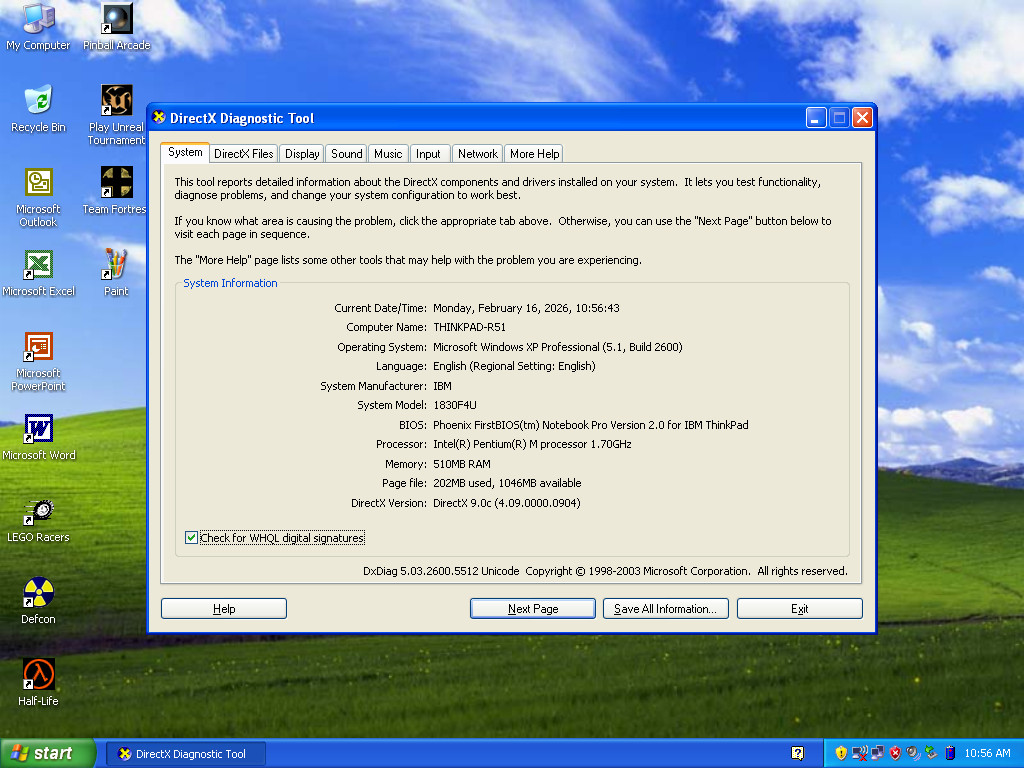Open the Pinball Arcade shortcut
This screenshot has width=1024, height=768.
coord(116,27)
